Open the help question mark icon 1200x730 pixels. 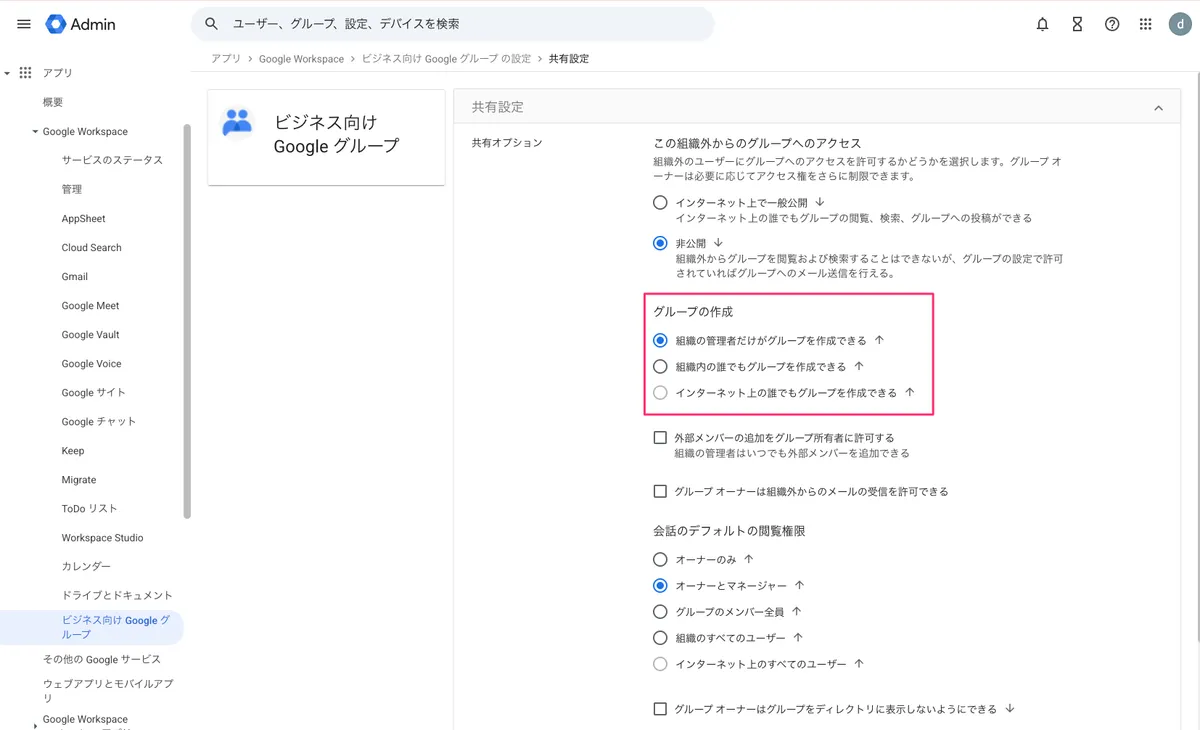(1112, 24)
